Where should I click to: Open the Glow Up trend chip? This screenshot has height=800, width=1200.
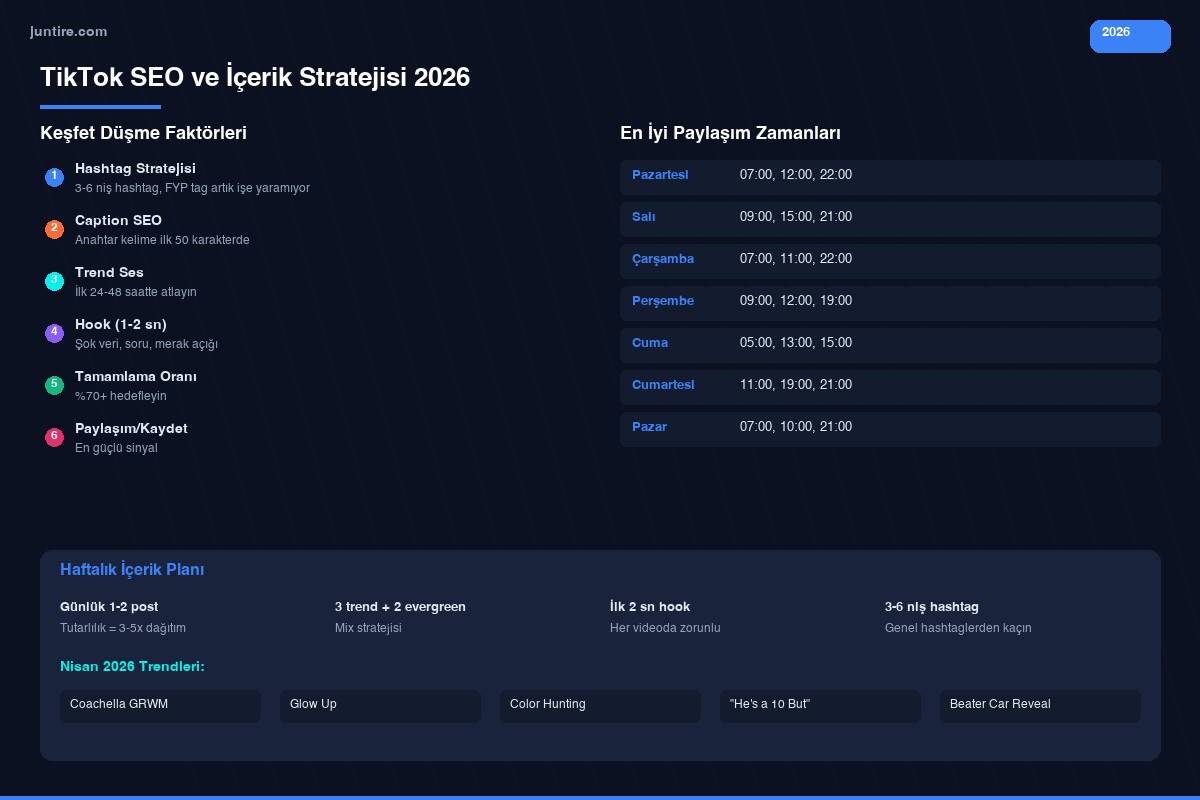click(380, 706)
